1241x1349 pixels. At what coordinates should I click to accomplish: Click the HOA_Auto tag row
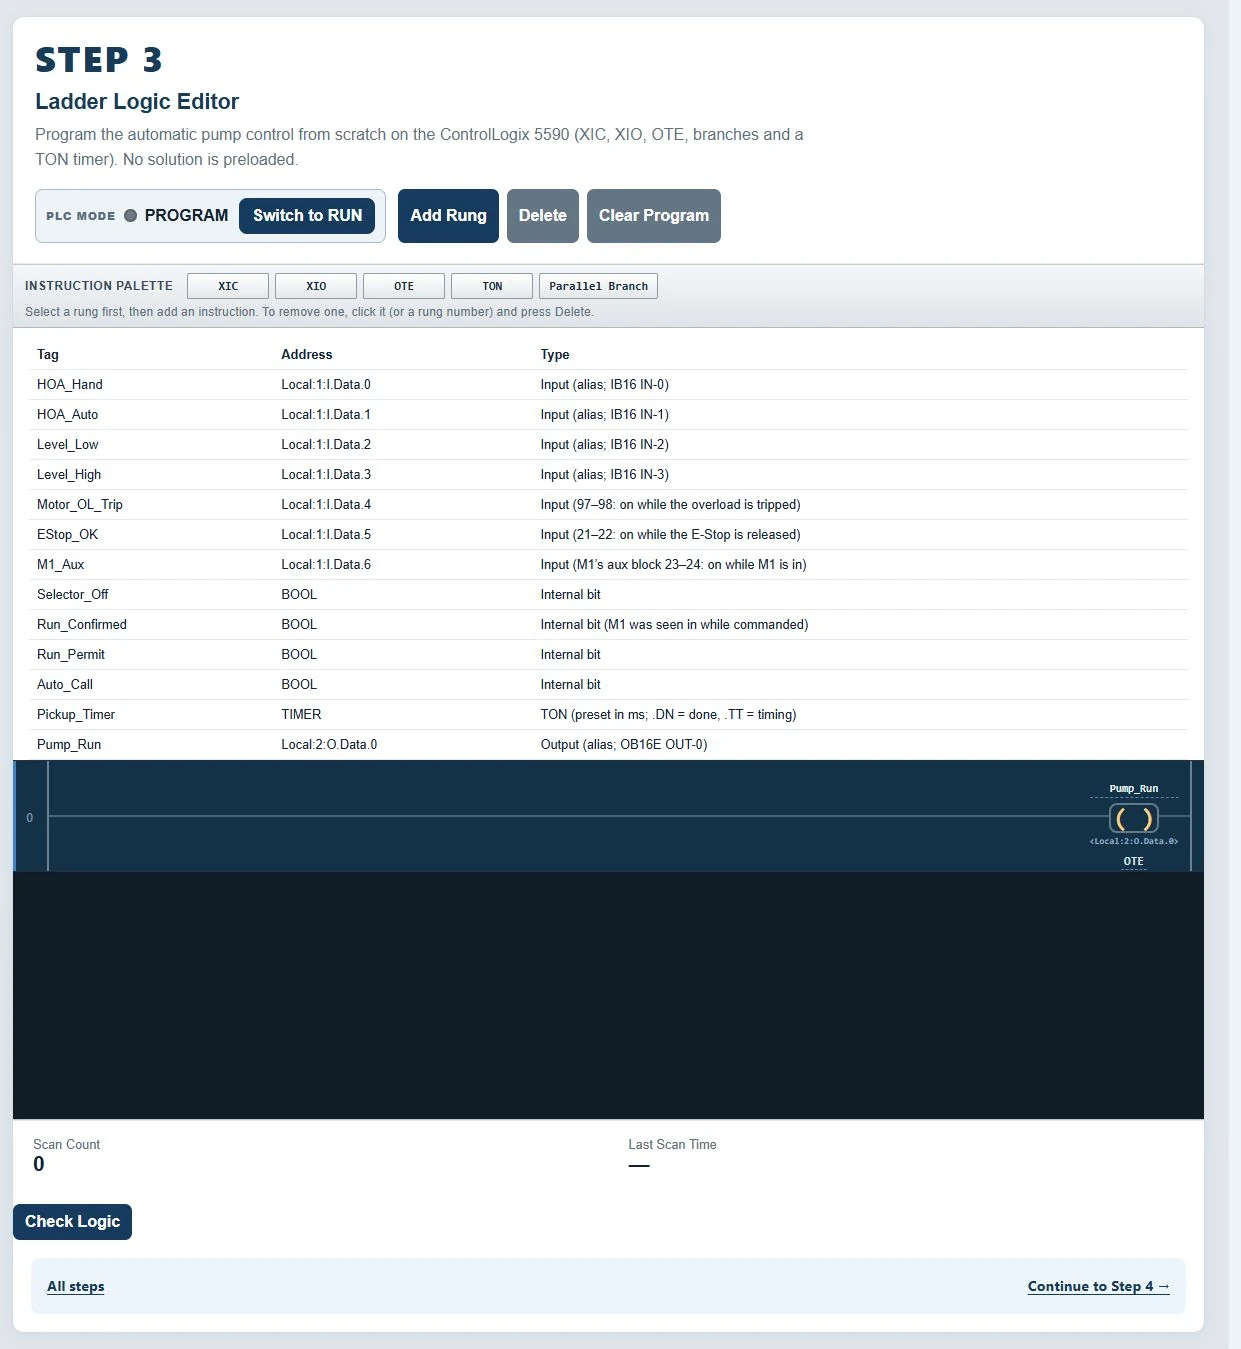(609, 415)
